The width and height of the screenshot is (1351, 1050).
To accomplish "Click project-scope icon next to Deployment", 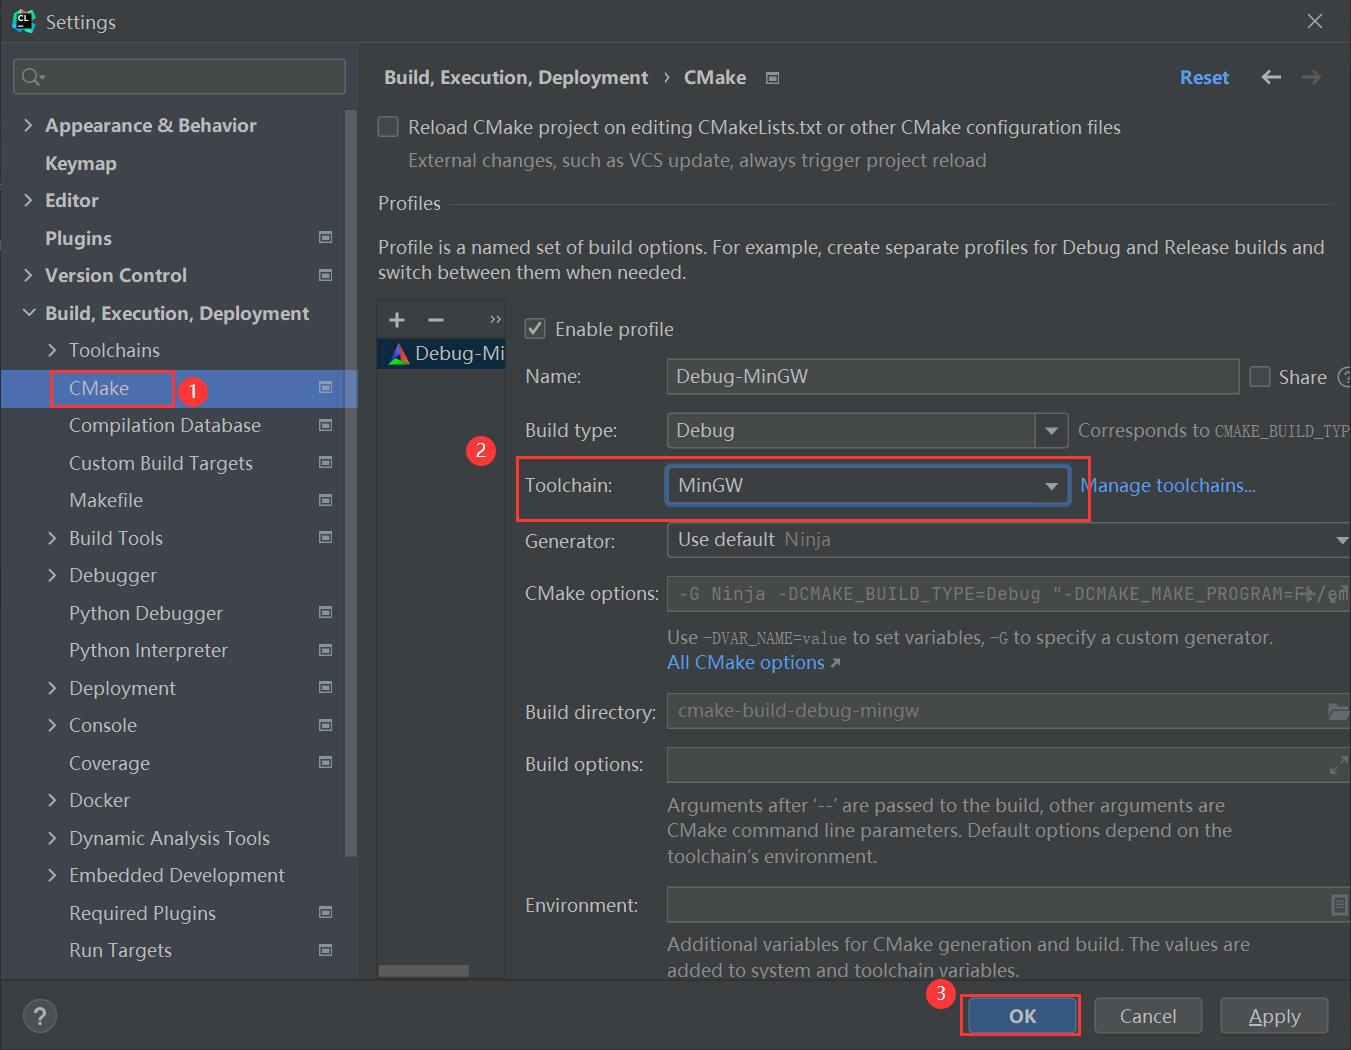I will pyautogui.click(x=325, y=687).
